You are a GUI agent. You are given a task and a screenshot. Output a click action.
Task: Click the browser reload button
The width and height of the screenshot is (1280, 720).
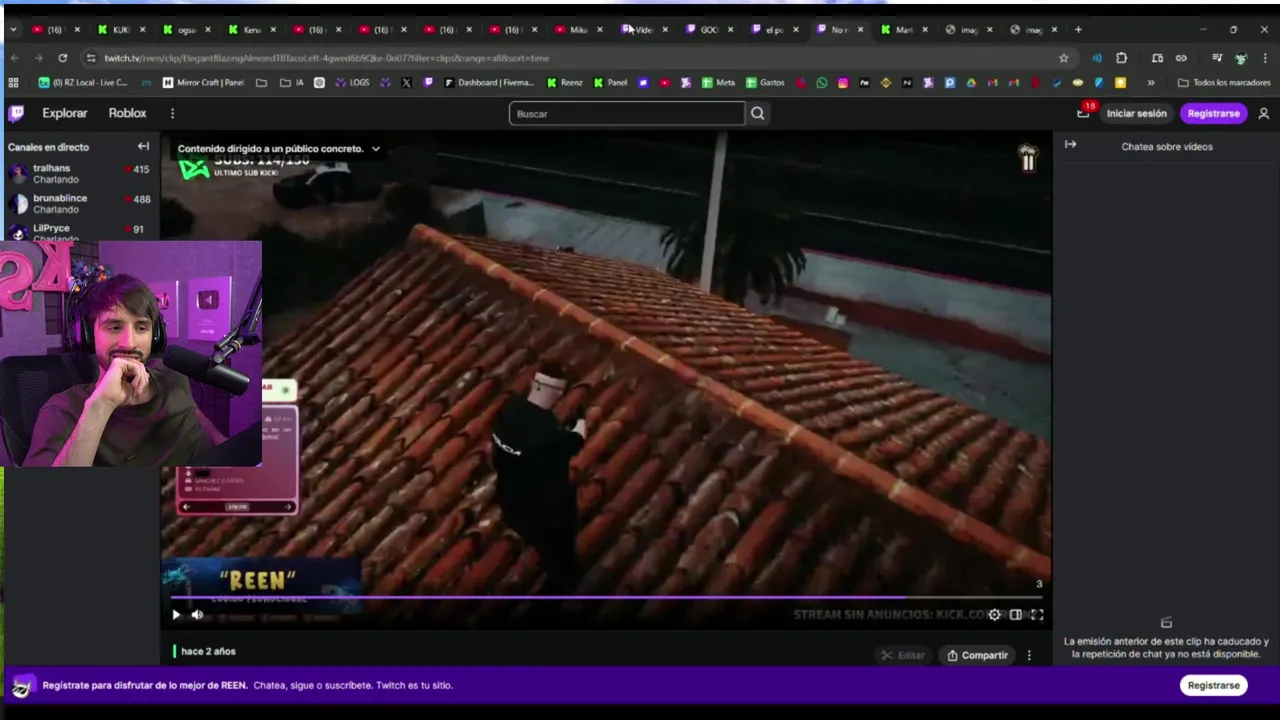[63, 58]
